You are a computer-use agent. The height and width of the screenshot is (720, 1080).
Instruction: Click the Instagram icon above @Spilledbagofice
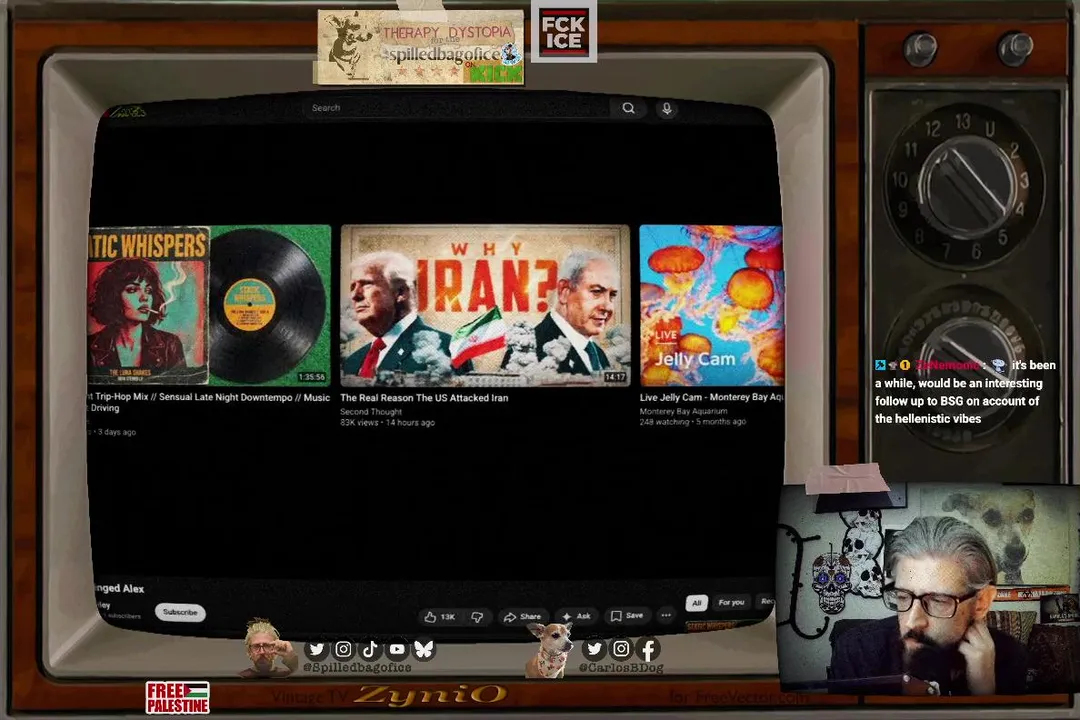[344, 649]
